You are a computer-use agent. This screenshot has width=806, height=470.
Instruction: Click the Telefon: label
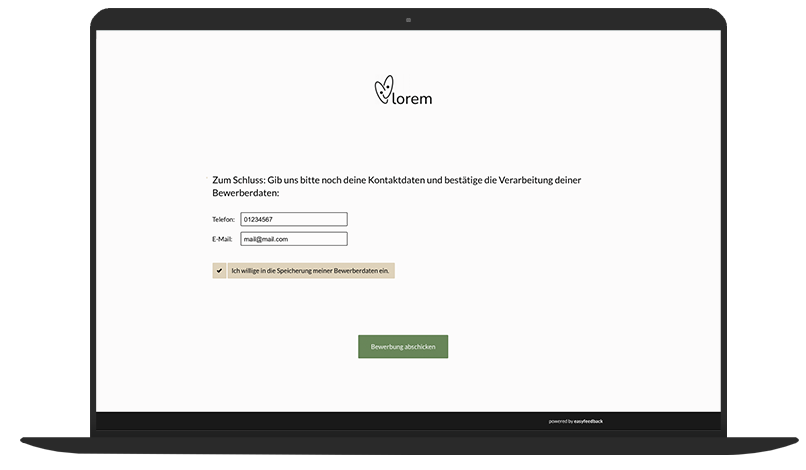223,219
